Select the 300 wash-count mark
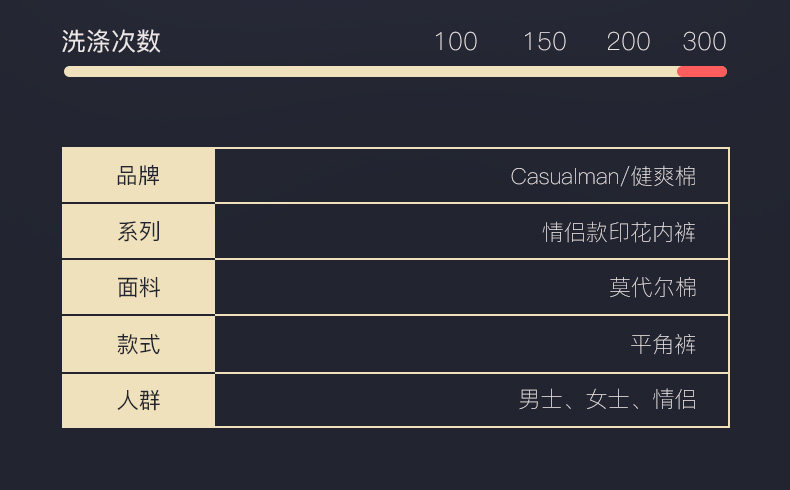The height and width of the screenshot is (490, 790). point(704,42)
